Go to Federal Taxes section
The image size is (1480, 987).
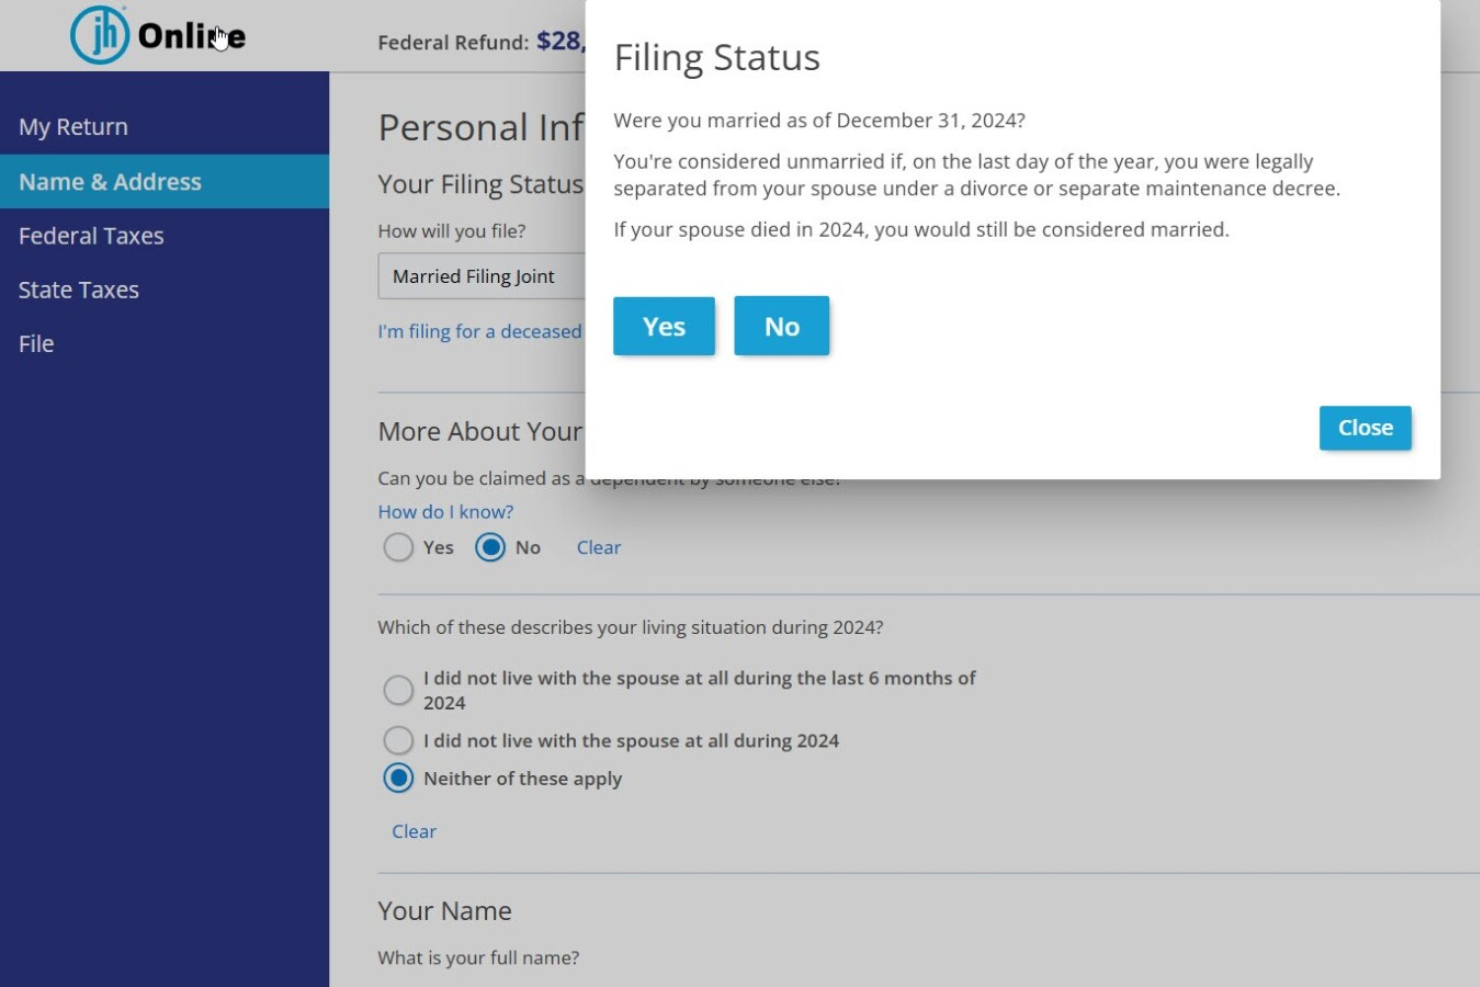coord(91,235)
